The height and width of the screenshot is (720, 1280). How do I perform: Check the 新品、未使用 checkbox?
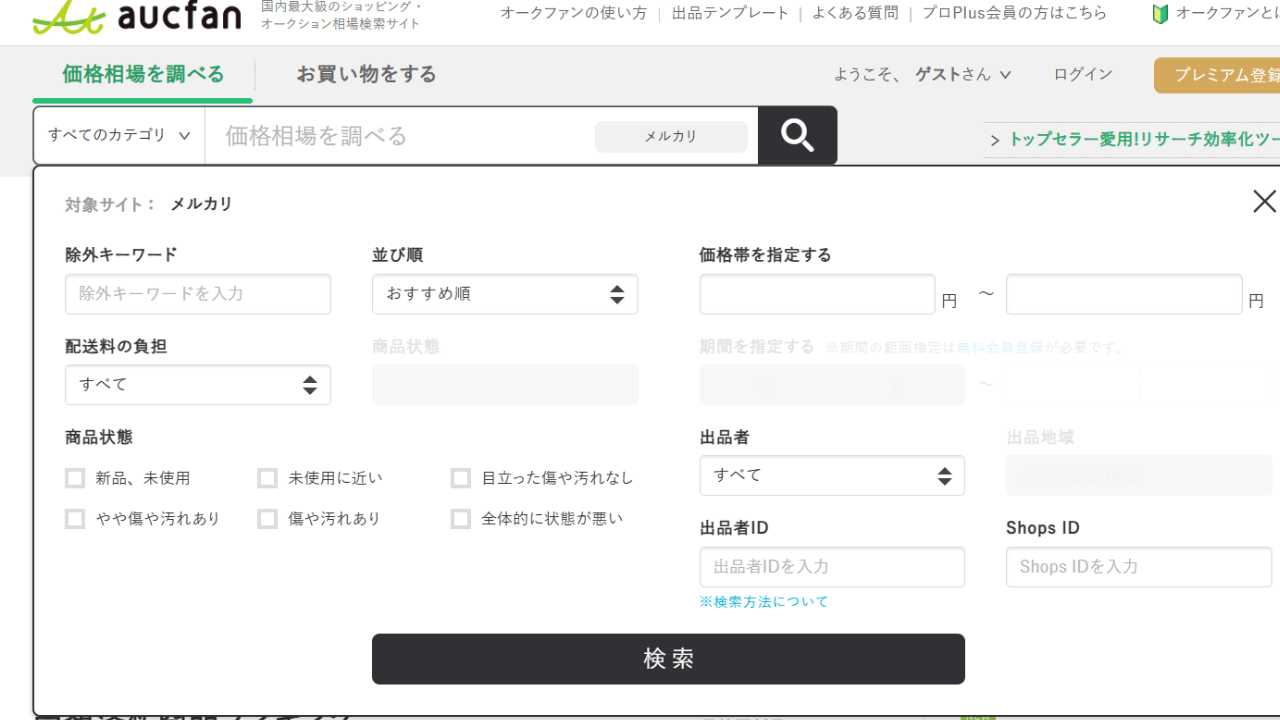click(x=75, y=478)
